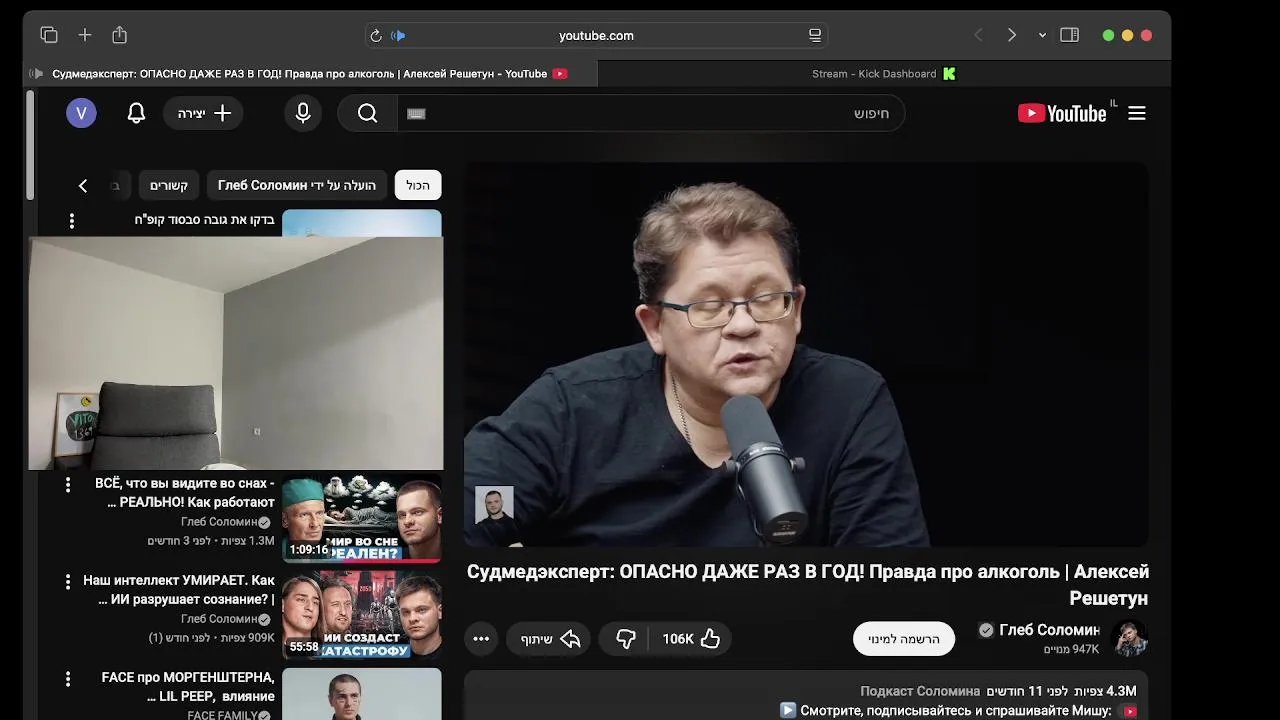Like the video showing 106K

pos(690,639)
